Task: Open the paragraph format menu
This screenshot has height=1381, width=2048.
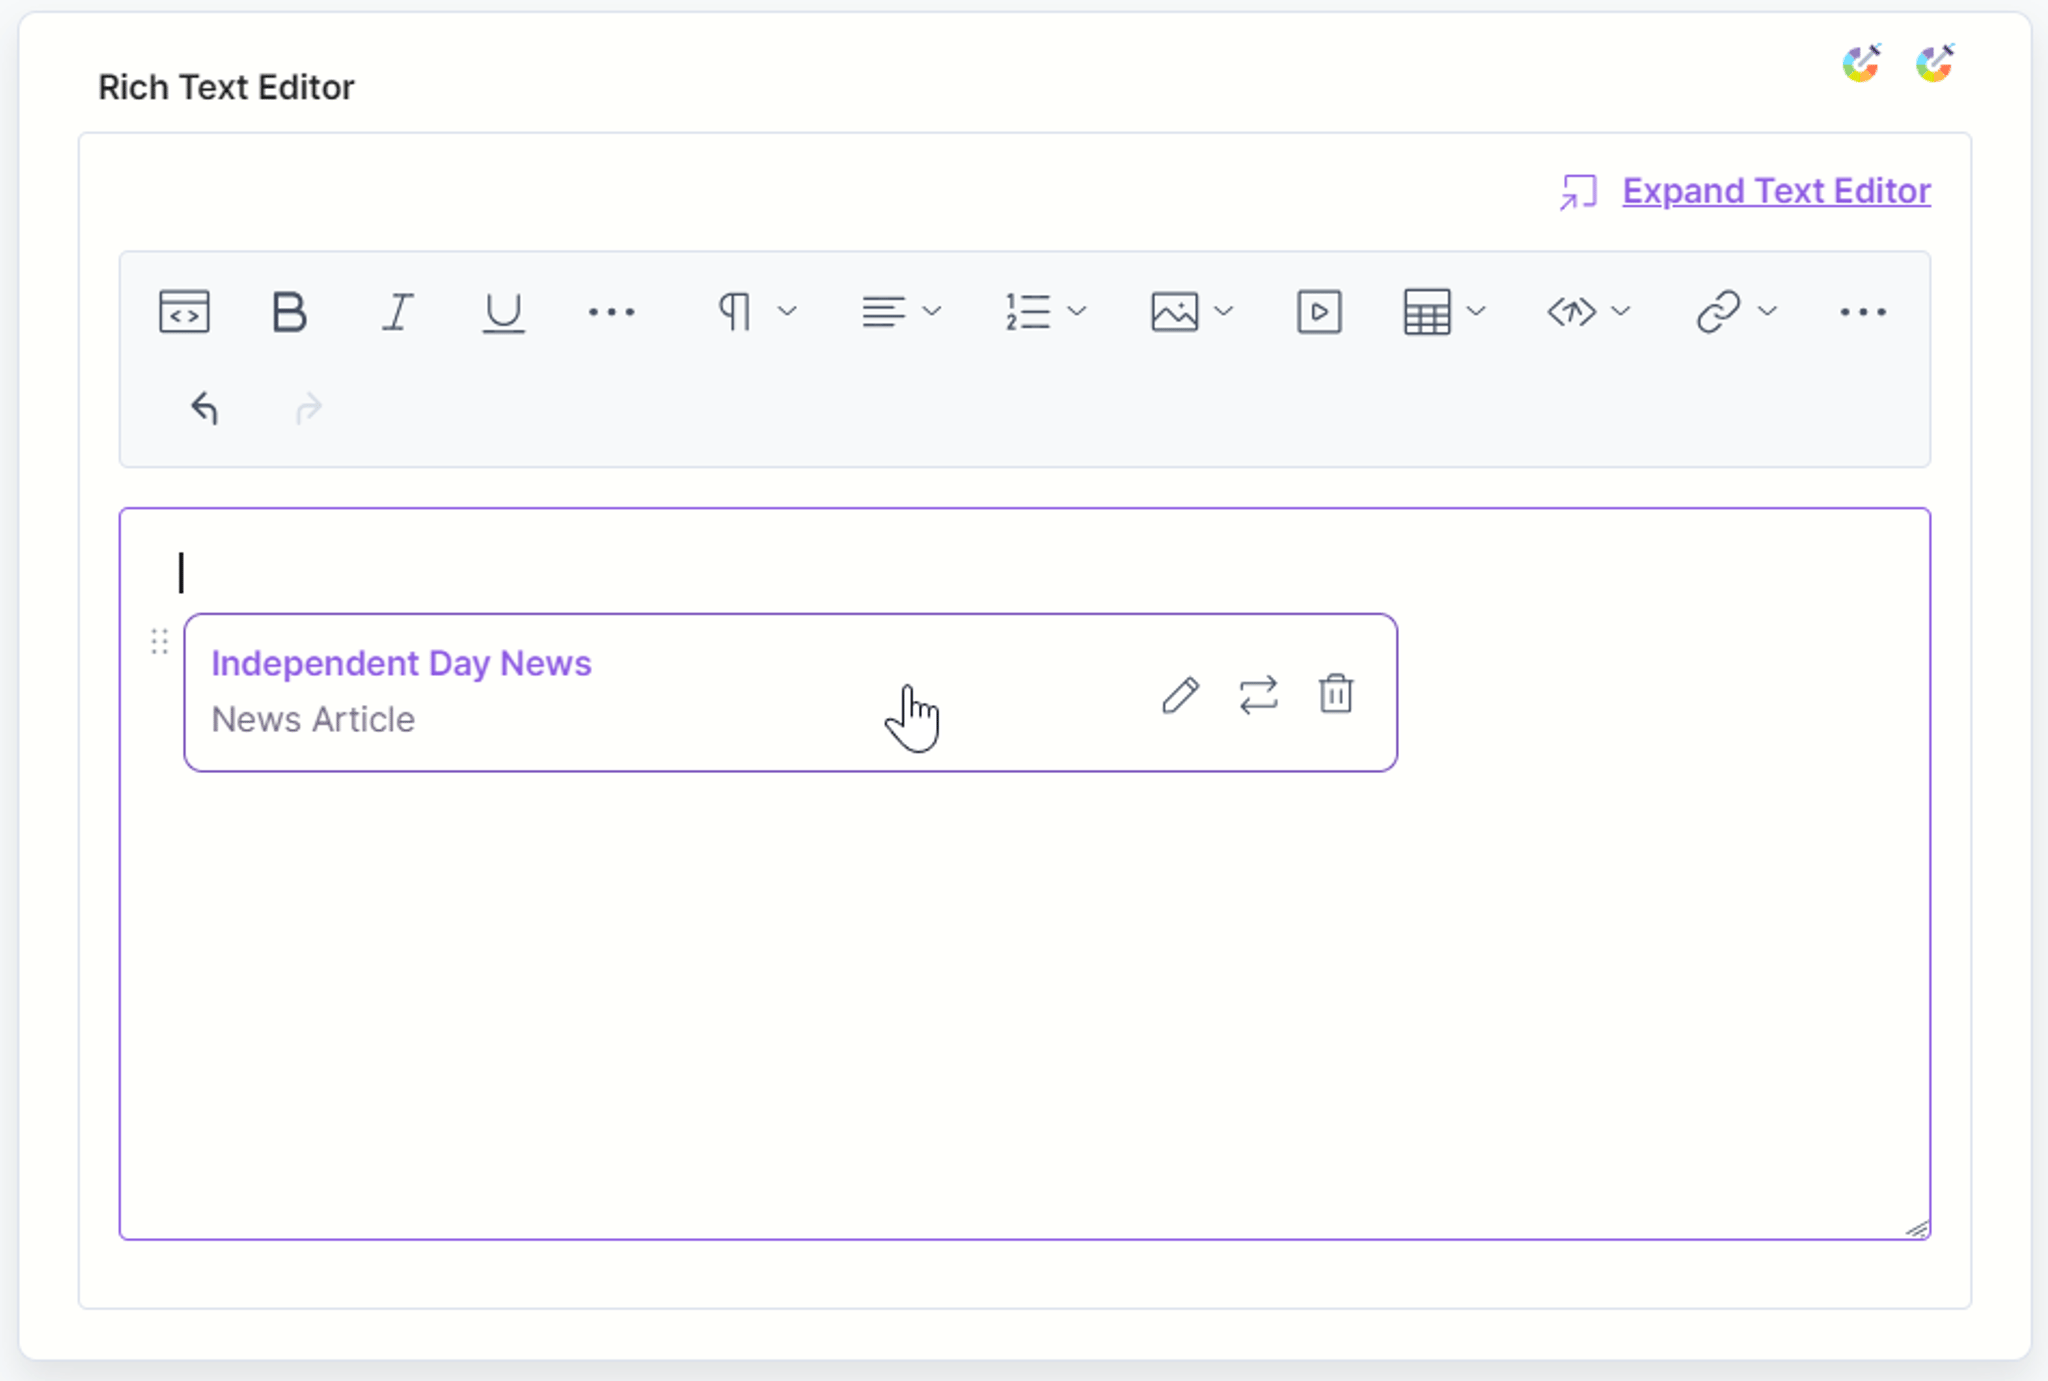Action: [735, 312]
